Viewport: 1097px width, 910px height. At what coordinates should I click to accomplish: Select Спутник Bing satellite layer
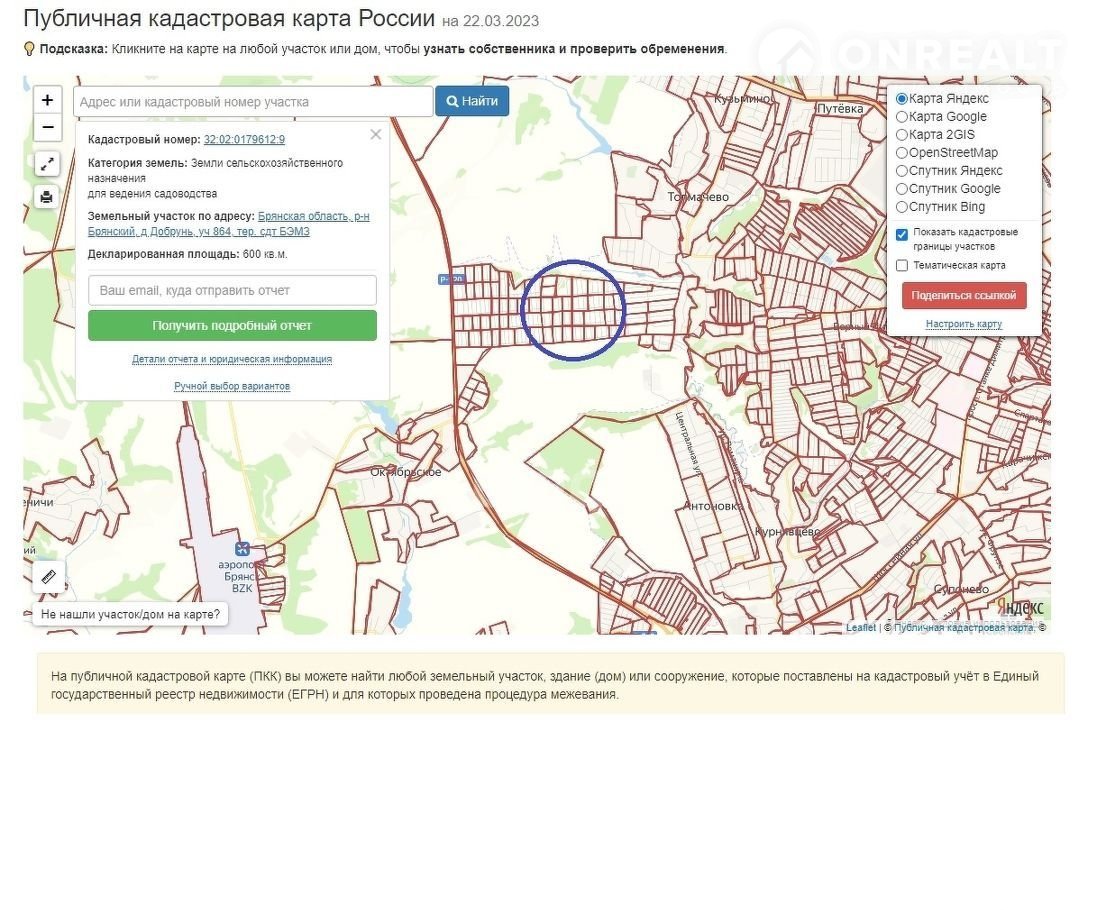pyautogui.click(x=902, y=207)
